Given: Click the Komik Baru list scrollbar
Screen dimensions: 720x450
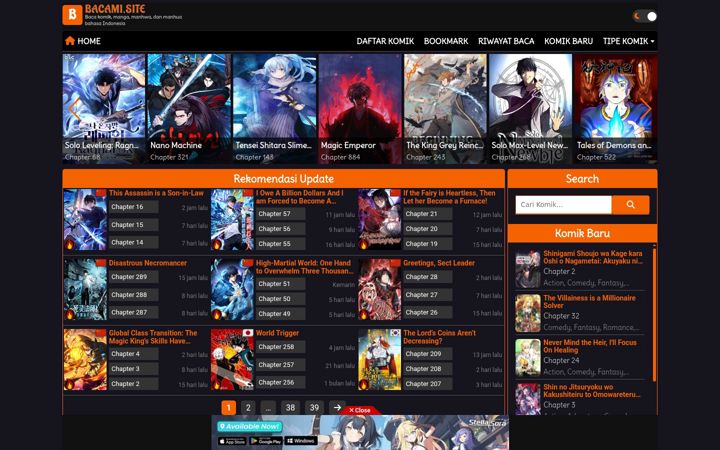Looking at the screenshot, I should click(654, 315).
